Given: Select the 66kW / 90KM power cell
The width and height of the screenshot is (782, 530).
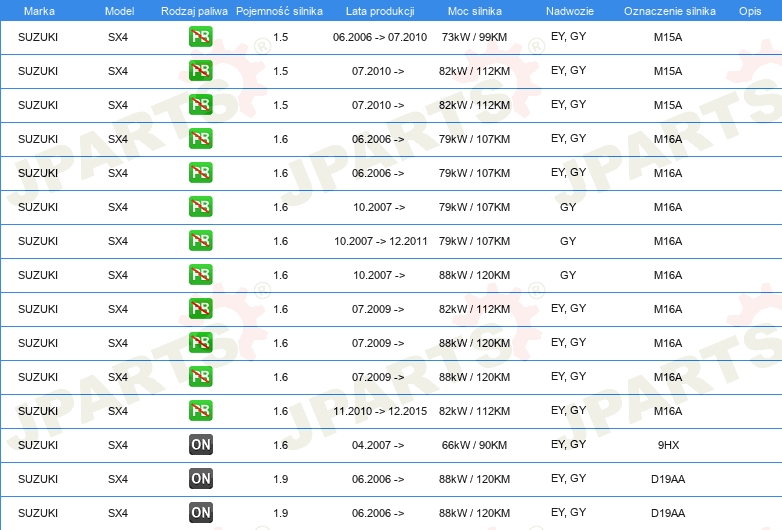Looking at the screenshot, I should [x=474, y=445].
